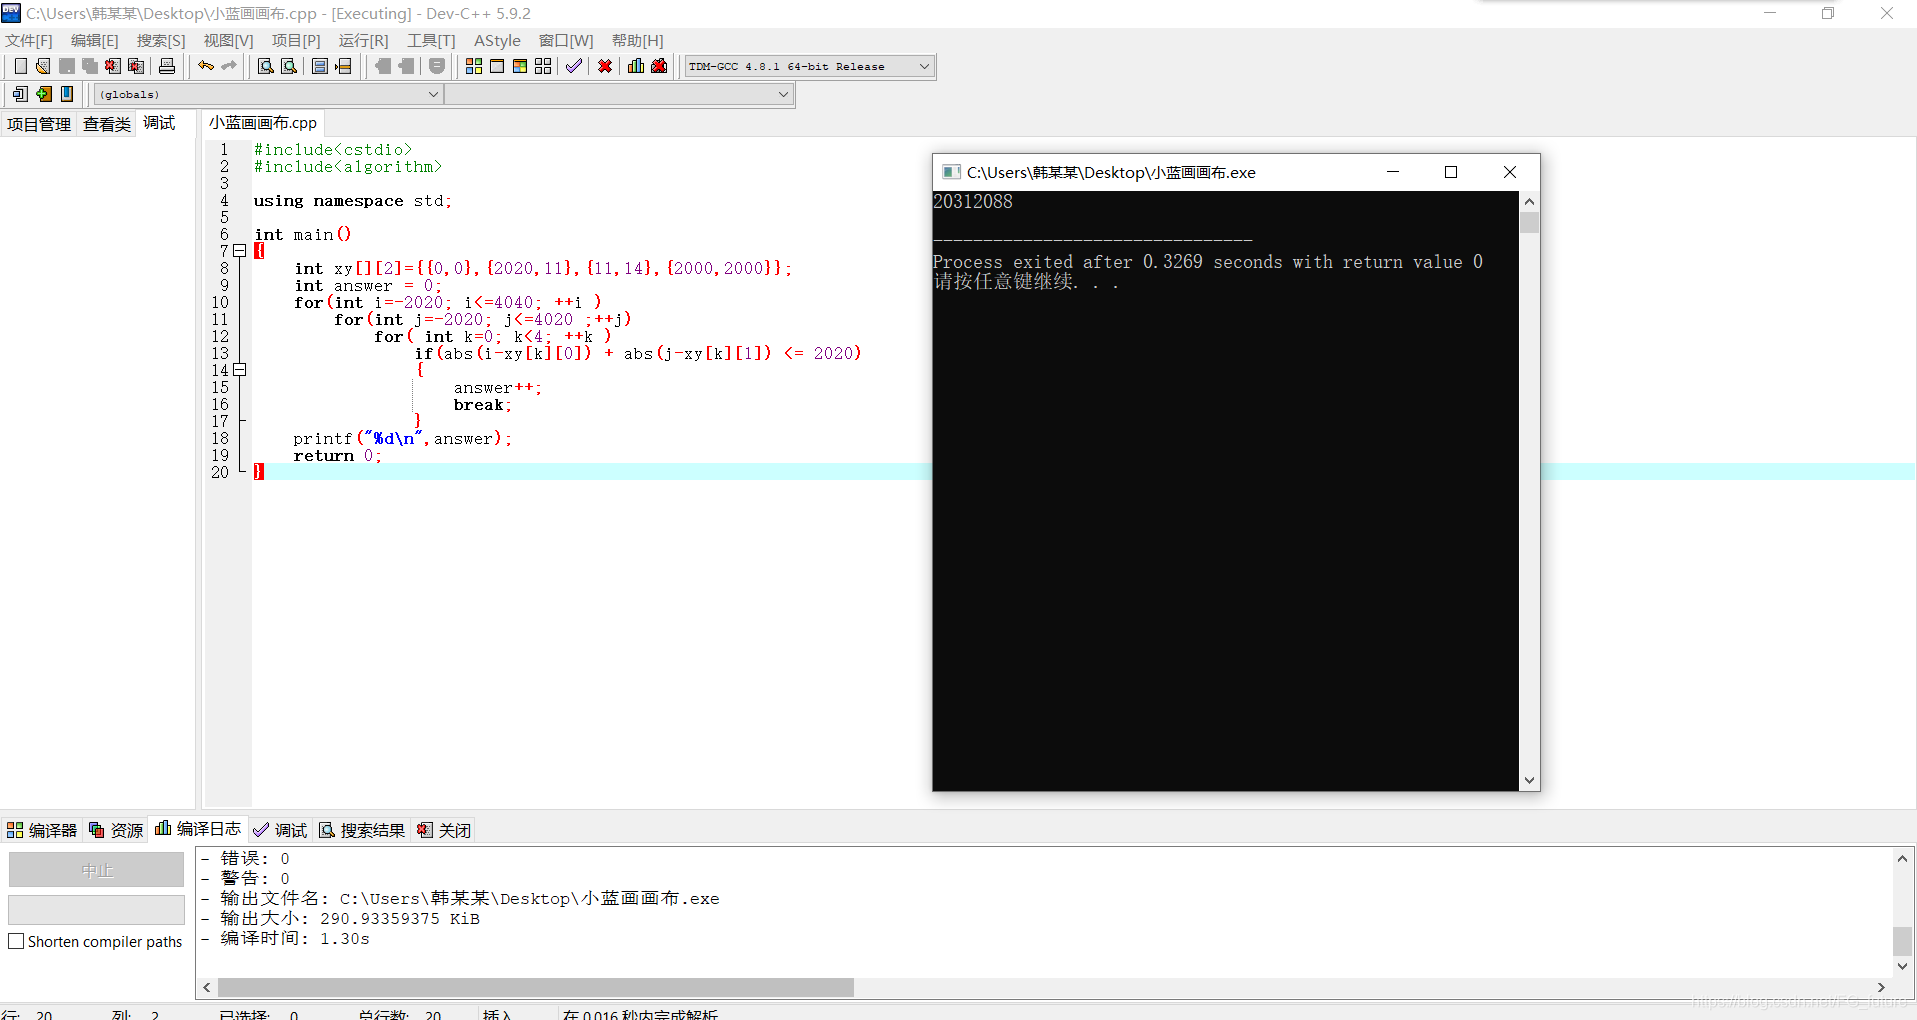
Task: Open the AStyle menu
Action: (x=497, y=40)
